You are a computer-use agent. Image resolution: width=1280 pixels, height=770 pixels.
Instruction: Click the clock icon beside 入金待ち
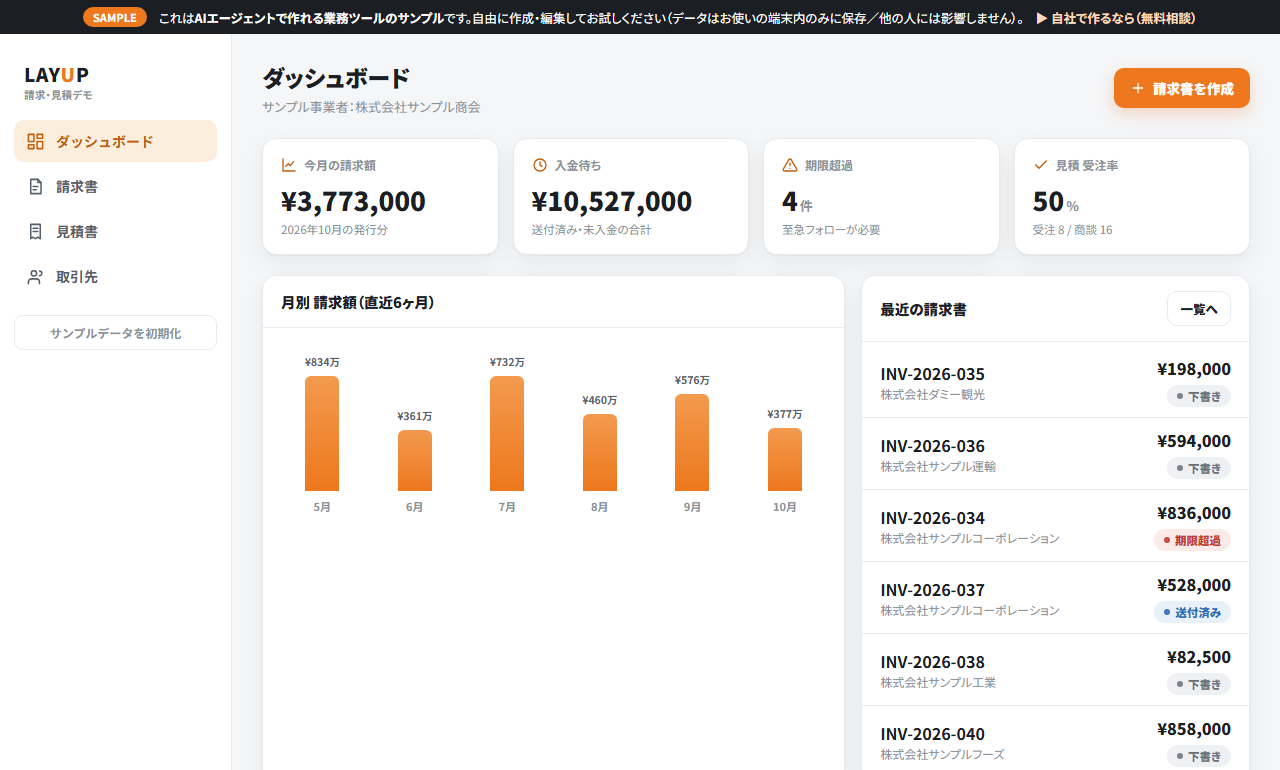(x=540, y=165)
